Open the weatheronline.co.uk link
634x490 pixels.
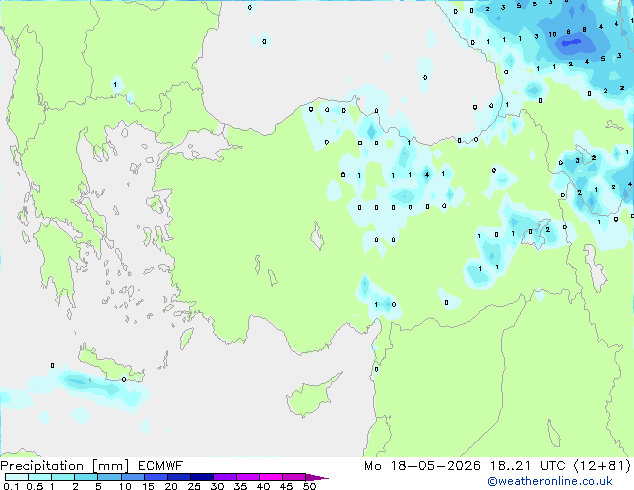[x=550, y=481]
